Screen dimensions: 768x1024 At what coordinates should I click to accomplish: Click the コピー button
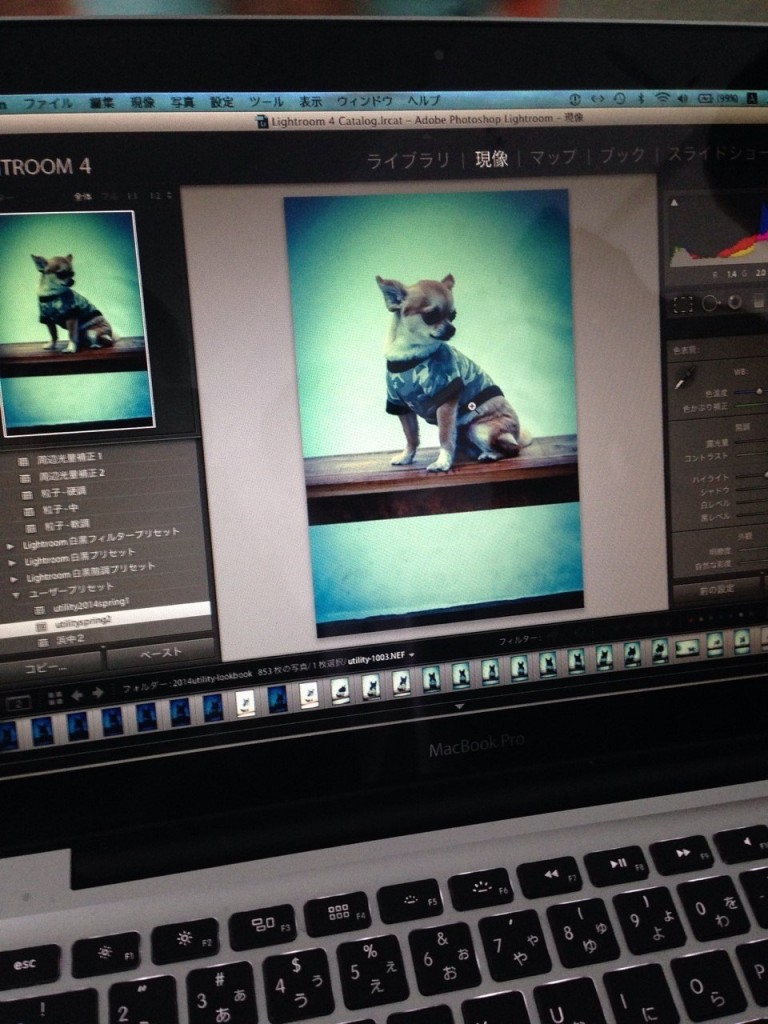pos(46,664)
